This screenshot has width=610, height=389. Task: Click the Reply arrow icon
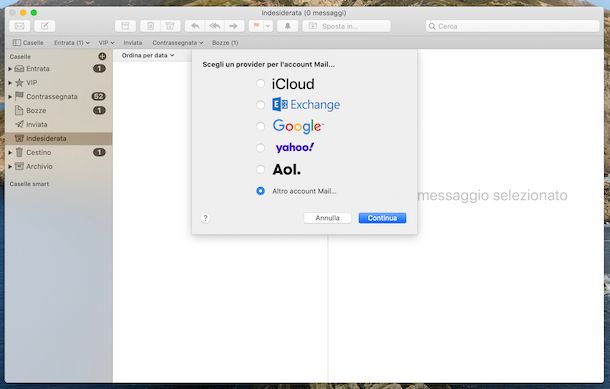195,26
